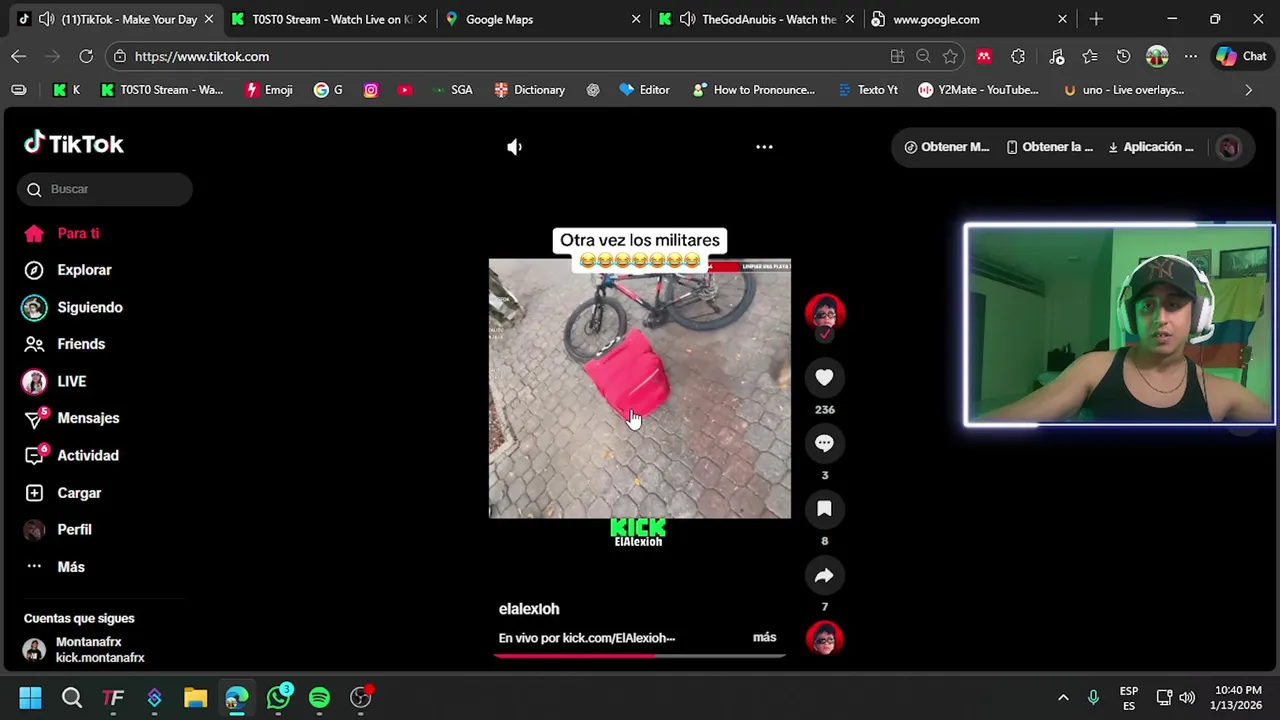1280x720 pixels.
Task: Mute the TikTok video sound
Action: 514,147
